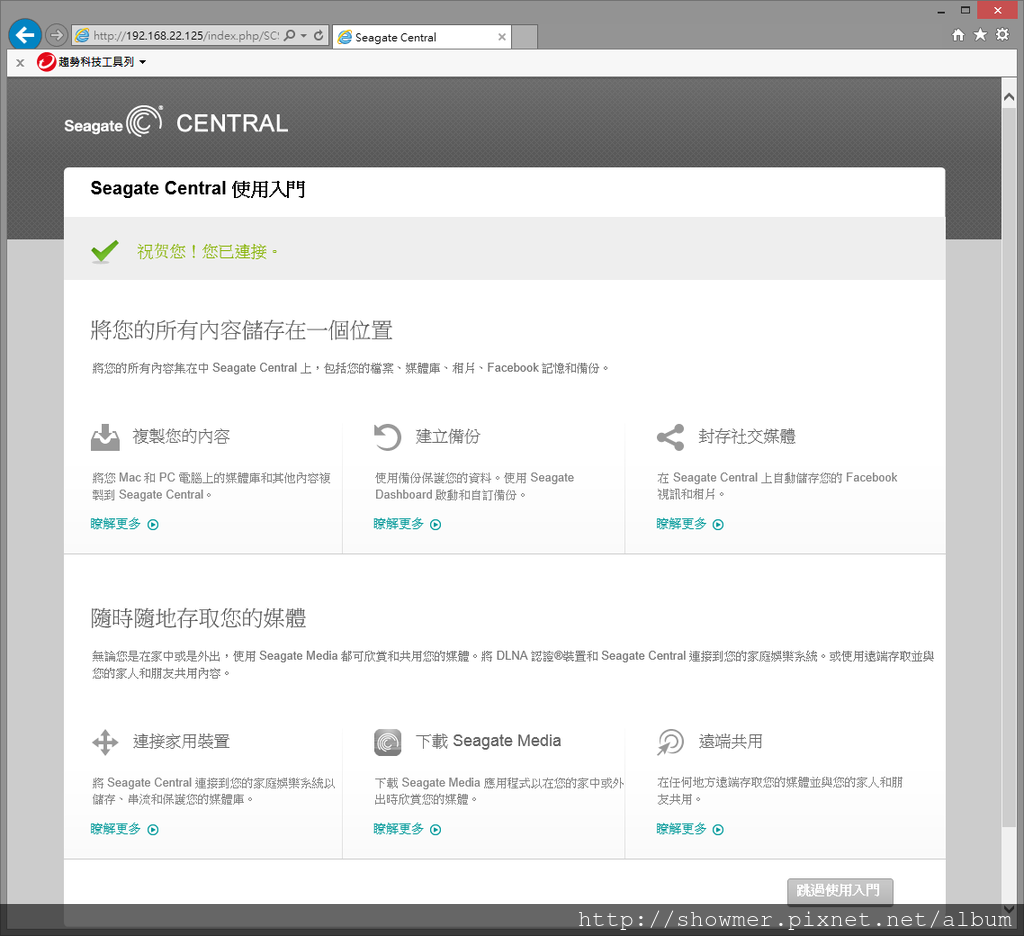
Task: Click the address bar search magnifier icon
Action: (x=290, y=35)
